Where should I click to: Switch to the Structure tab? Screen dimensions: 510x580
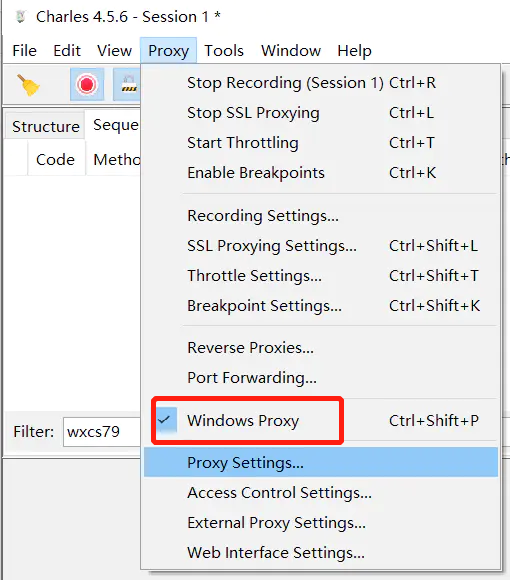pos(45,127)
